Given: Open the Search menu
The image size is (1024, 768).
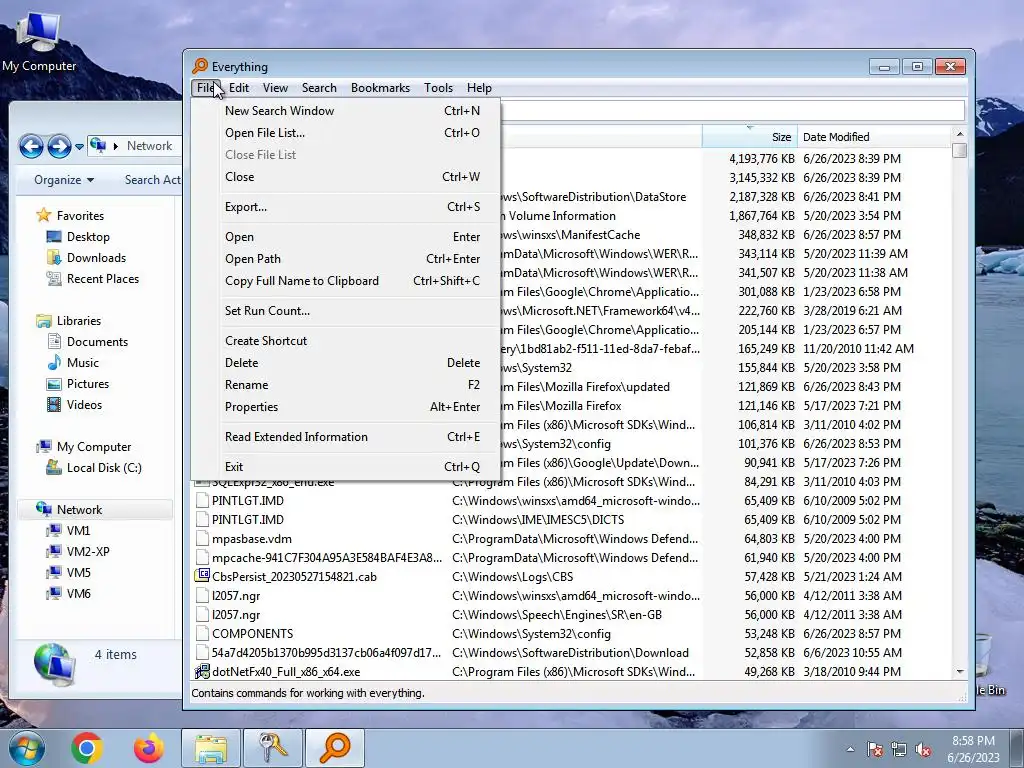Looking at the screenshot, I should point(319,88).
